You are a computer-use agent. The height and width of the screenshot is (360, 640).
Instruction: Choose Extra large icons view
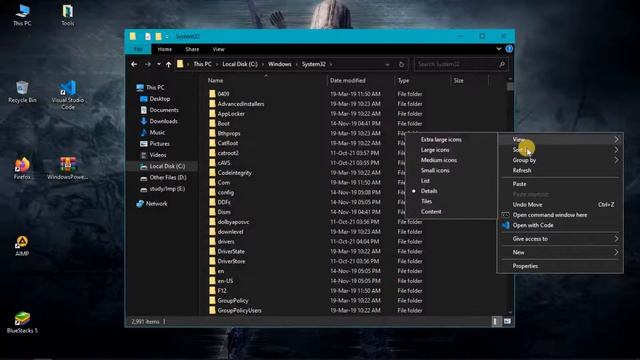tap(441, 140)
